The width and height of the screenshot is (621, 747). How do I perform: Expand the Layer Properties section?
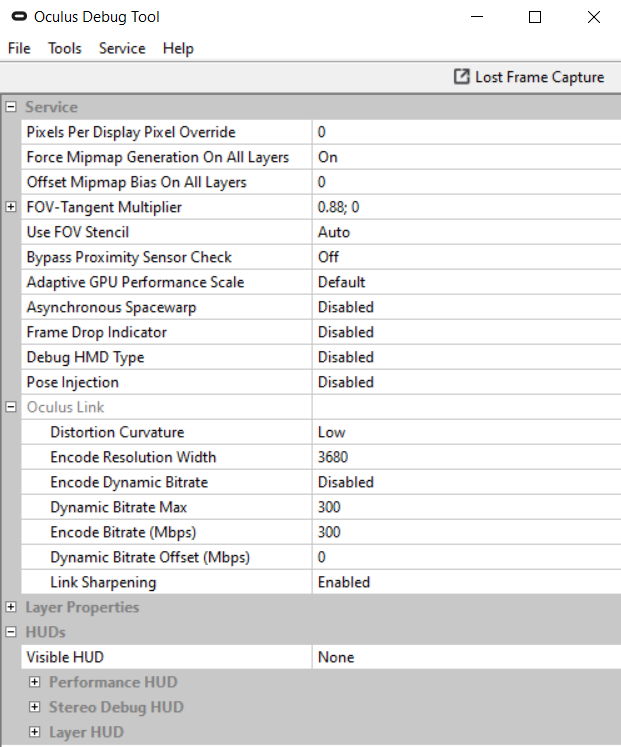(x=10, y=607)
